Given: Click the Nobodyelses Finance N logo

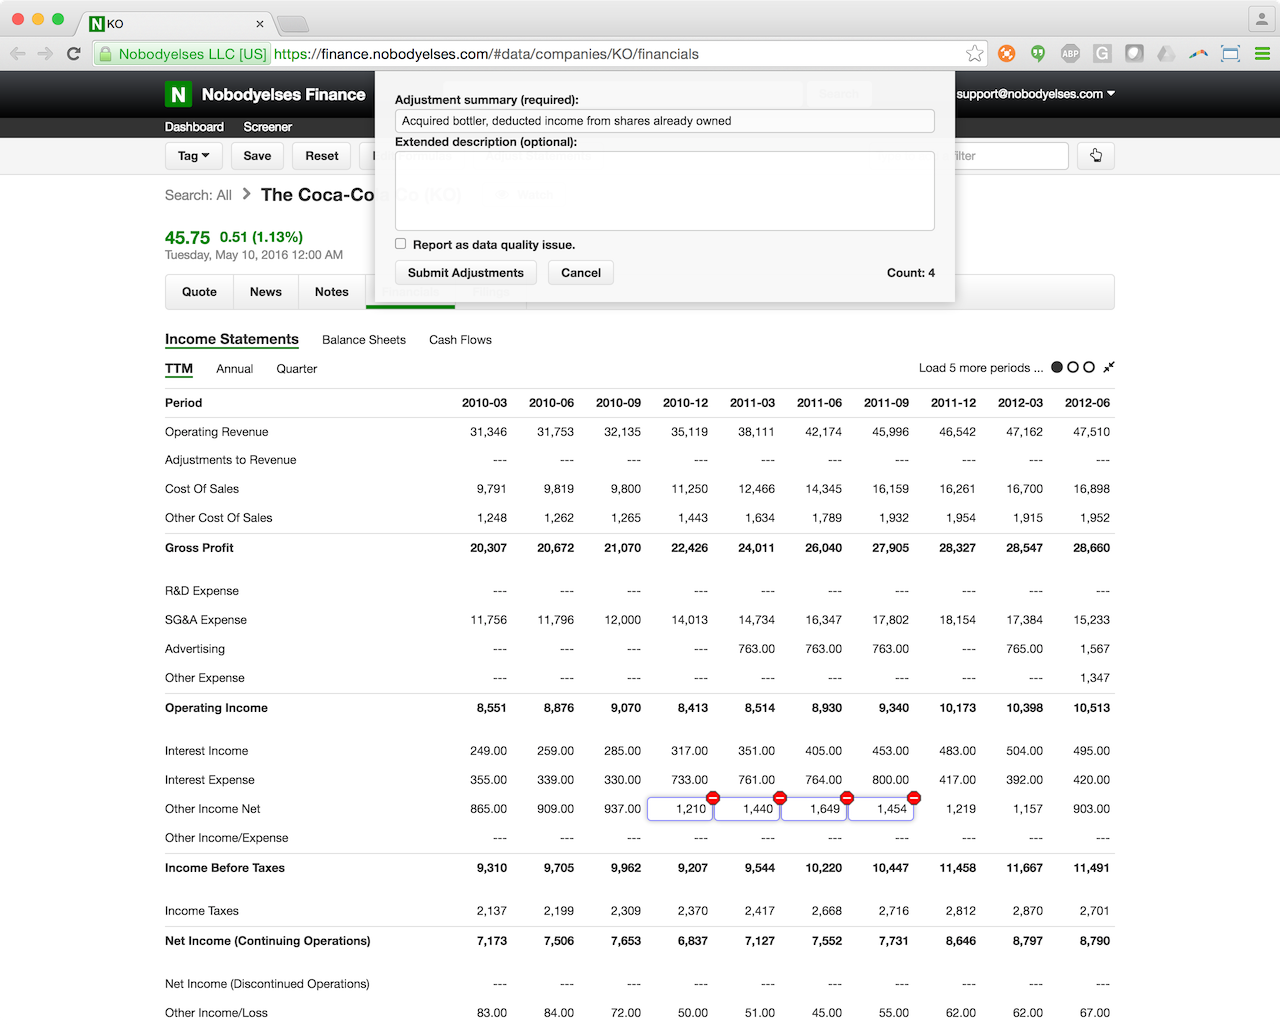Looking at the screenshot, I should [x=178, y=94].
